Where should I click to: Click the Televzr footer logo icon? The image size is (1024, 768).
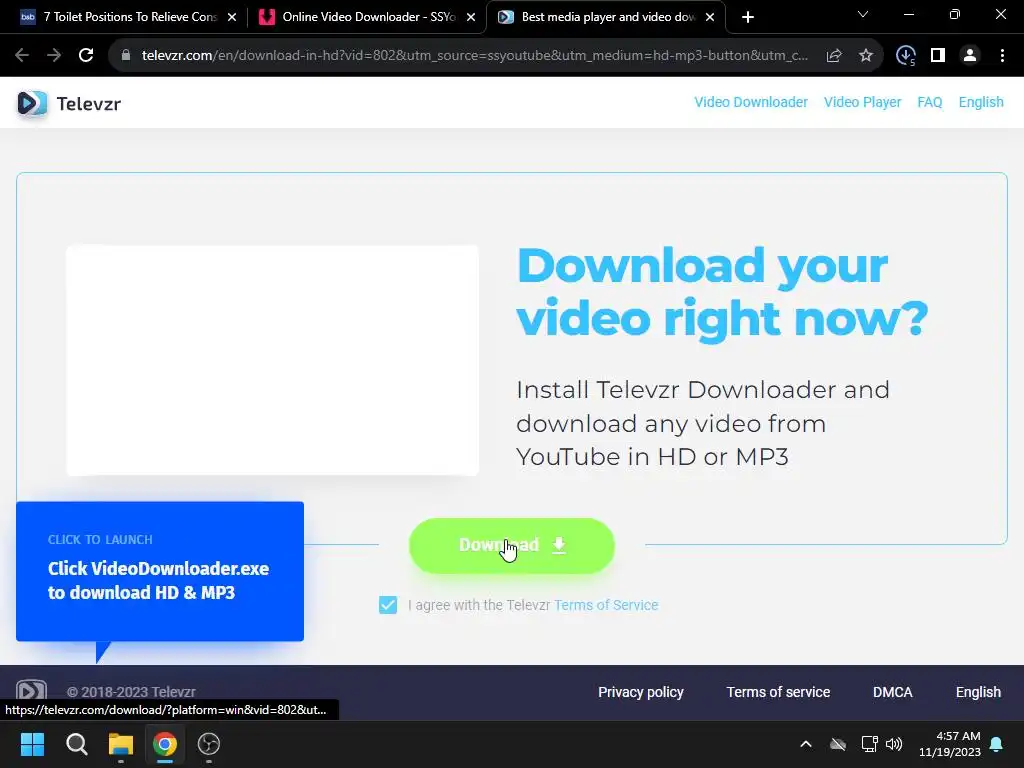(x=31, y=691)
